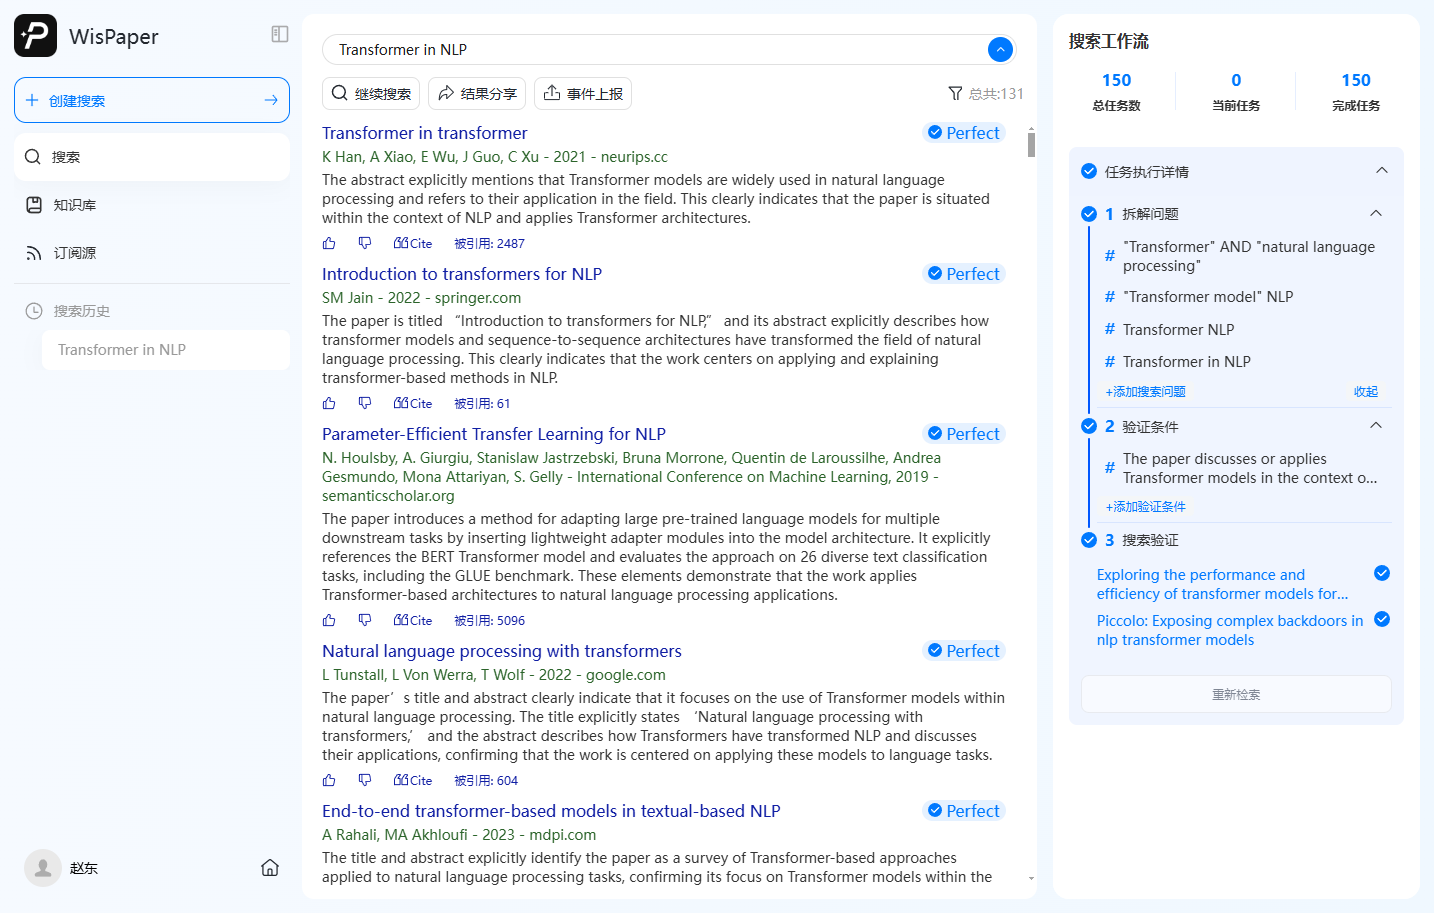Like Parameter-Efficient Transfer Learning paper
The height and width of the screenshot is (913, 1434).
[329, 620]
